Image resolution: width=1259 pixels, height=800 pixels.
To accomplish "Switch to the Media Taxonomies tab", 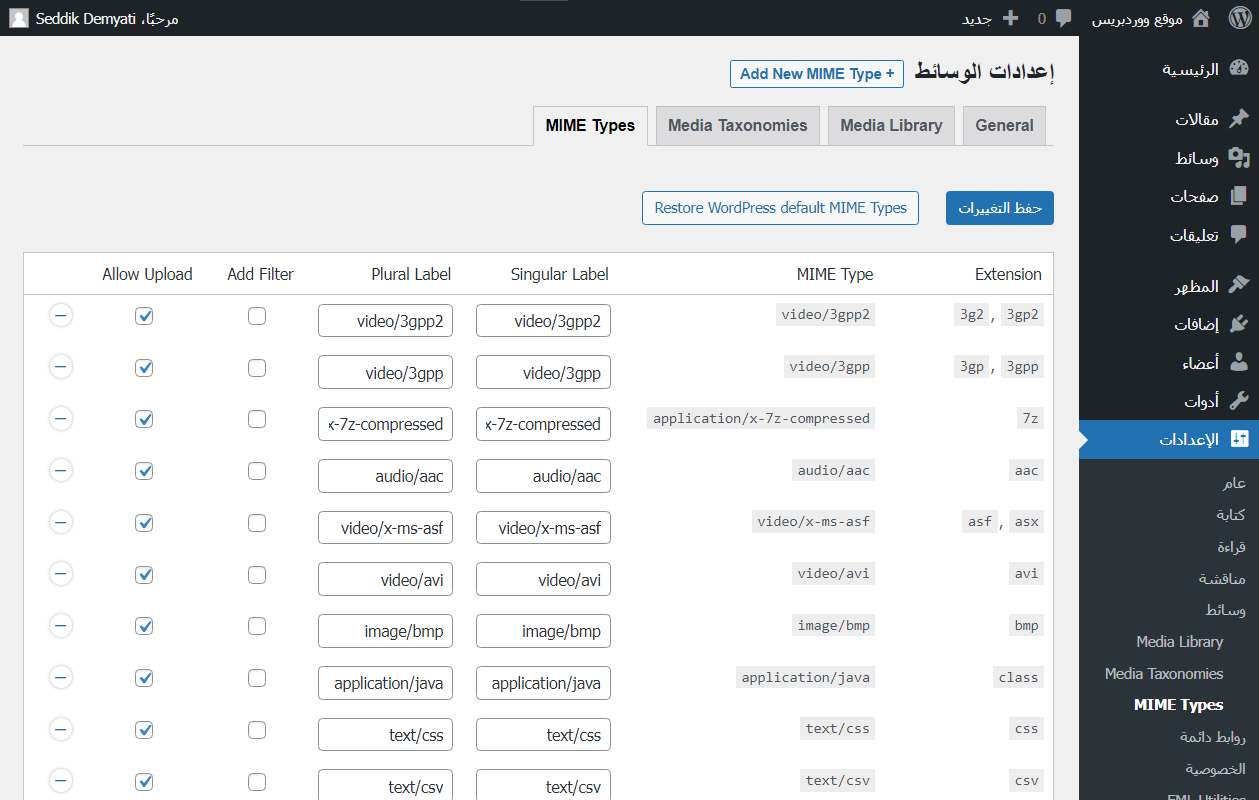I will [x=737, y=126].
